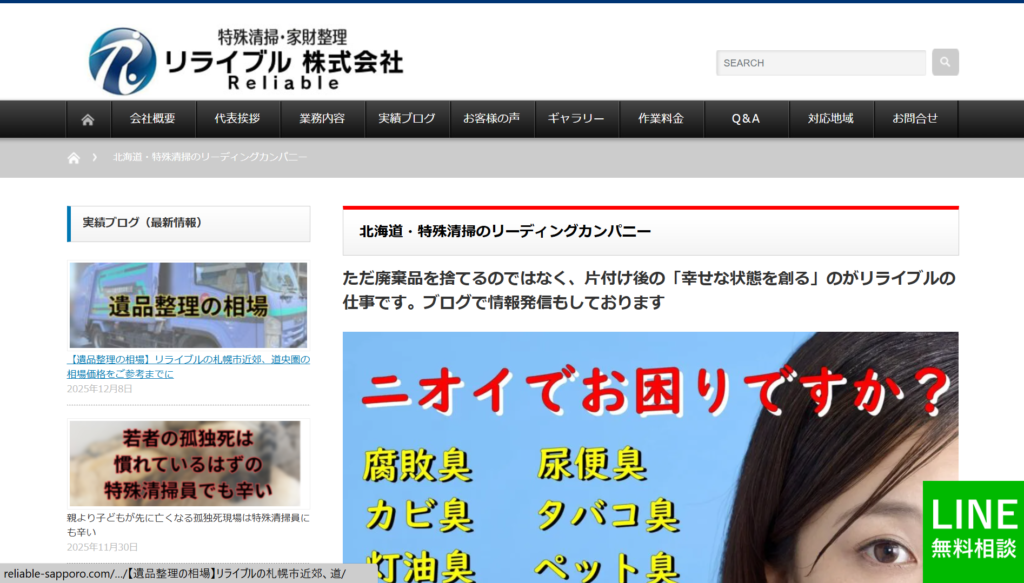Open the 代表挨拶 menu item

point(237,119)
